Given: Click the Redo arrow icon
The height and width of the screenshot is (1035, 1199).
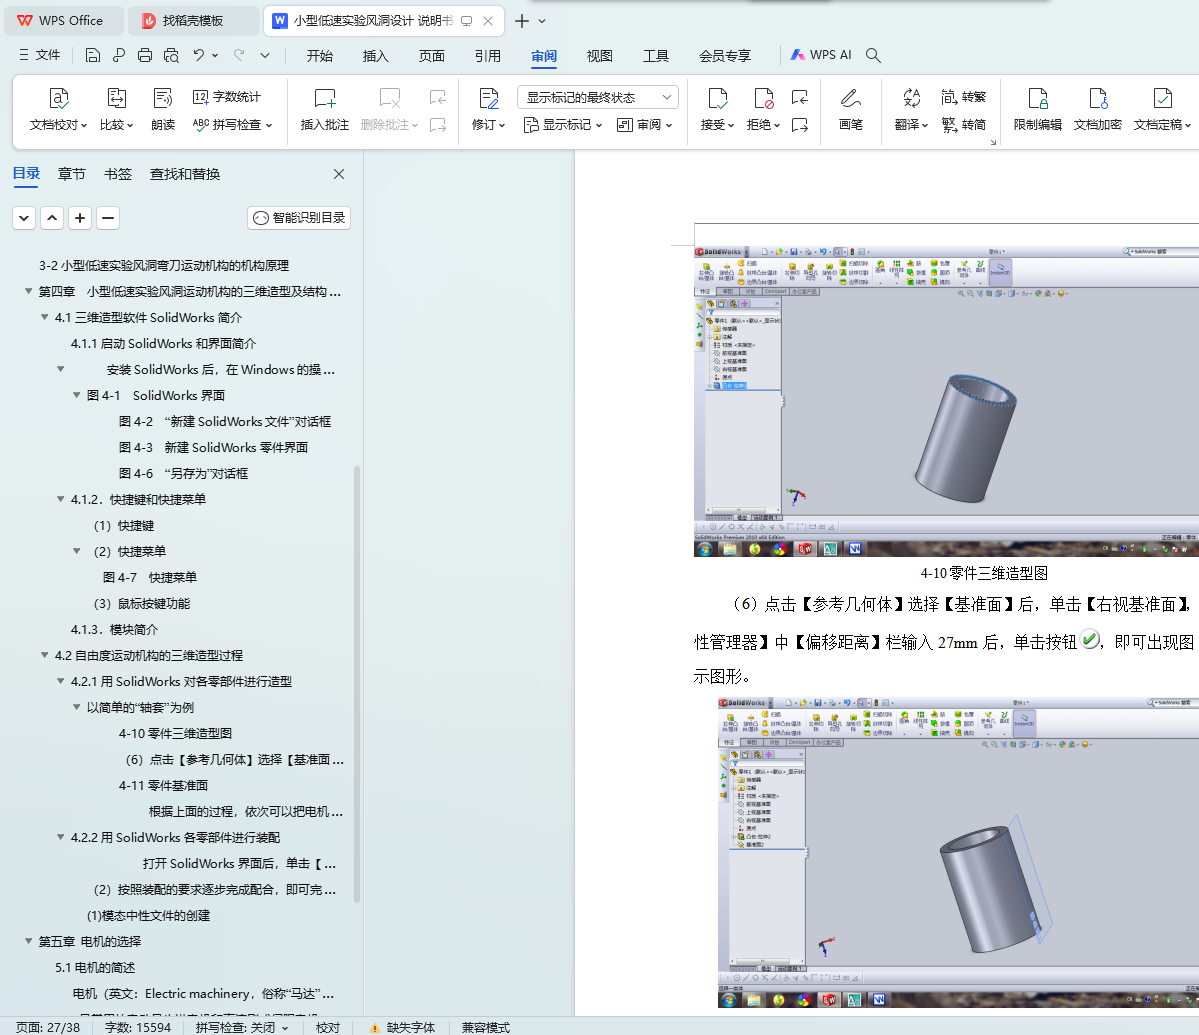Looking at the screenshot, I should (x=239, y=55).
